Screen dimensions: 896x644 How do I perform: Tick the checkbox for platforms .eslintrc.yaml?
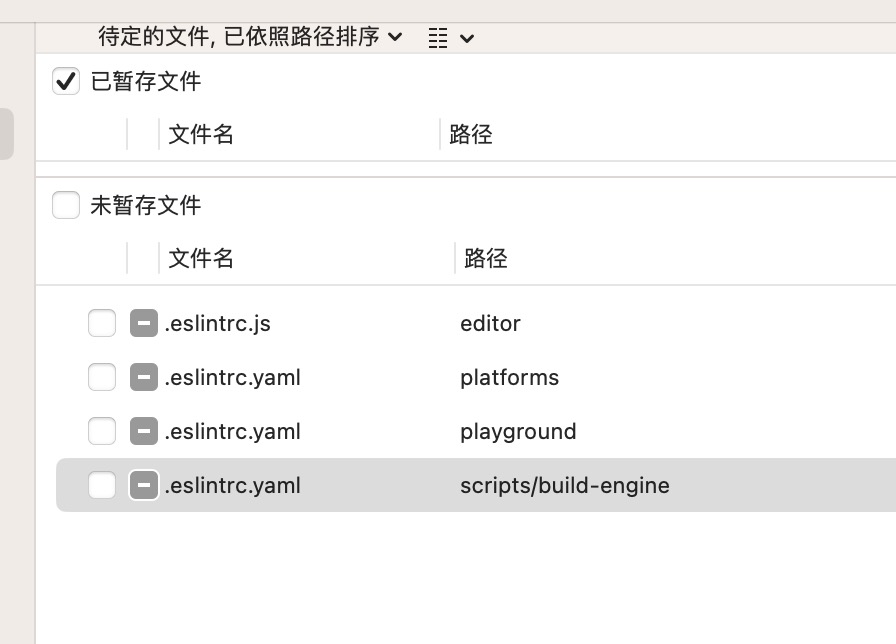click(x=102, y=377)
